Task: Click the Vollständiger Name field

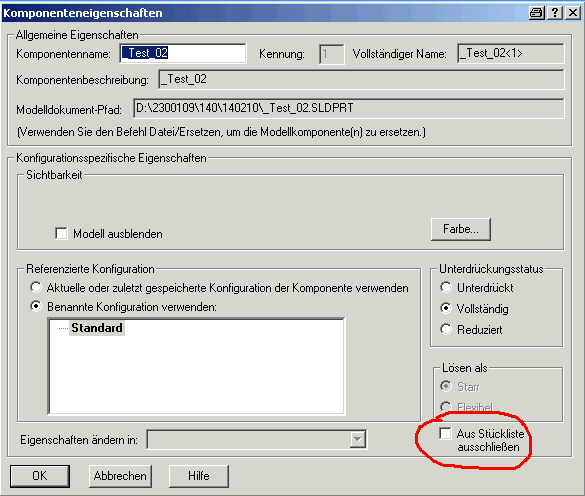Action: (x=511, y=53)
